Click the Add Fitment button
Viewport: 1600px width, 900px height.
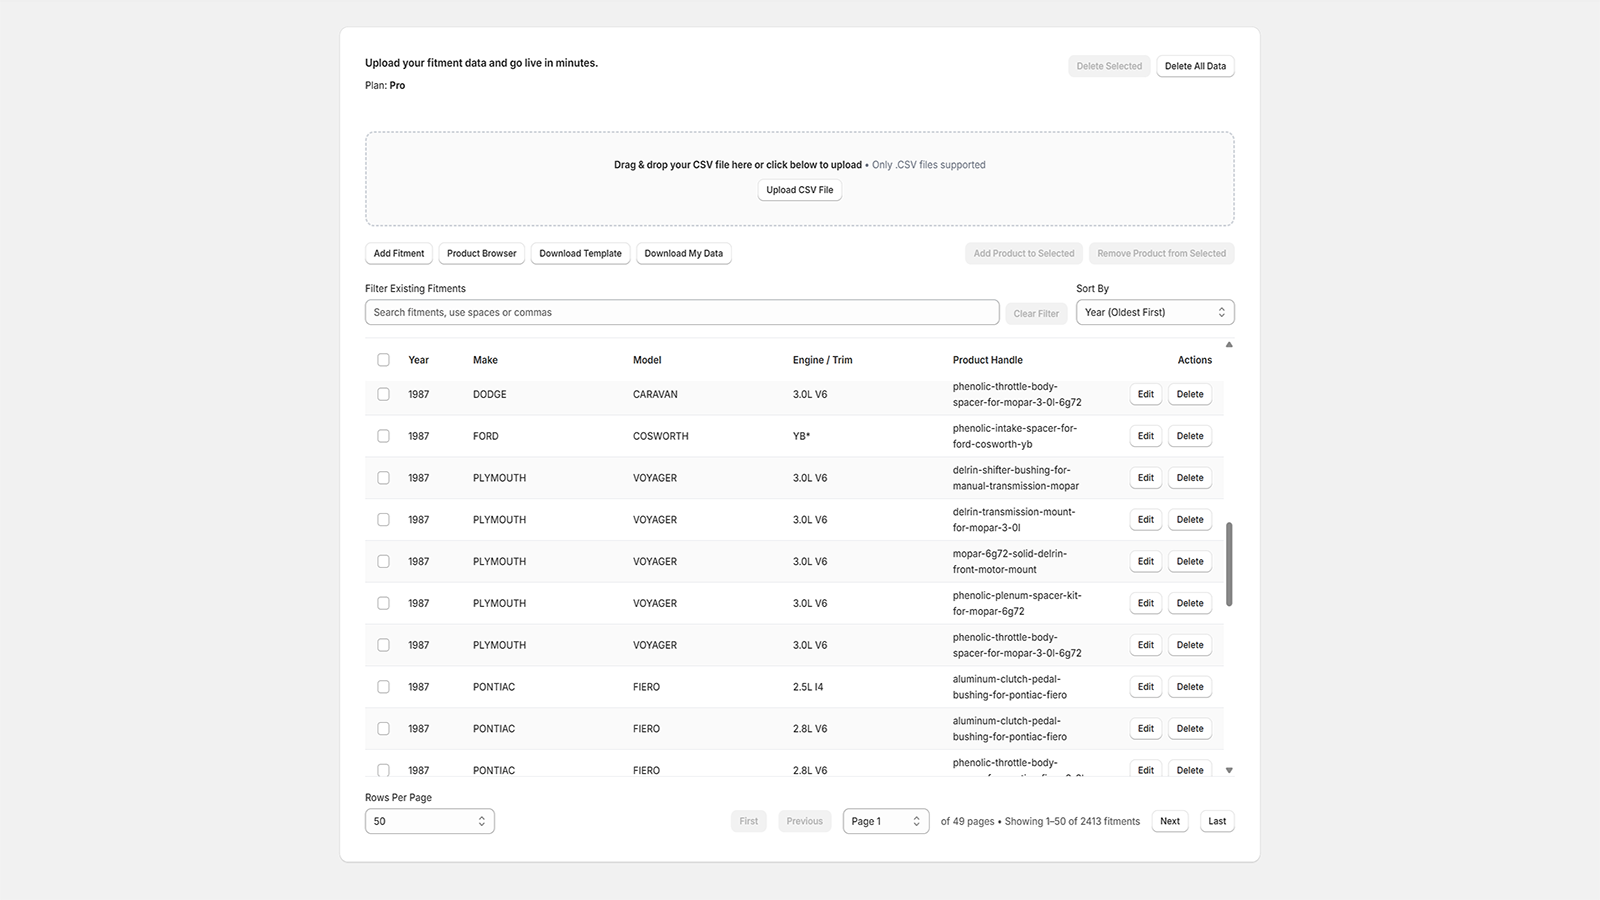pos(399,253)
